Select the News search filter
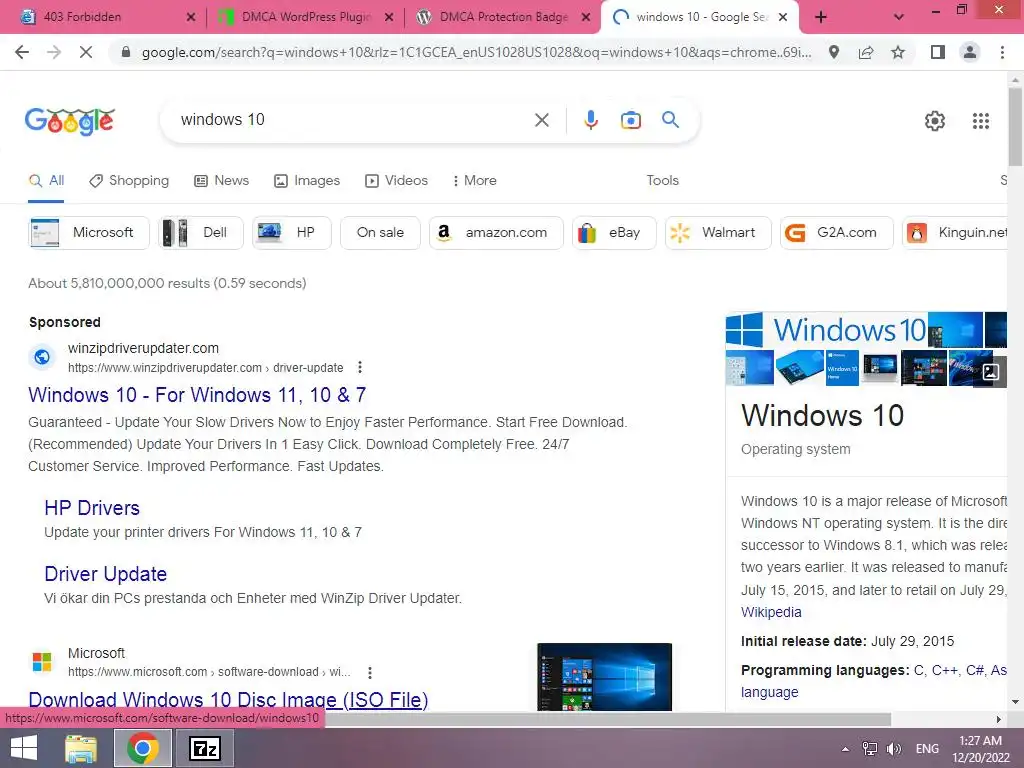1024x768 pixels. (221, 180)
